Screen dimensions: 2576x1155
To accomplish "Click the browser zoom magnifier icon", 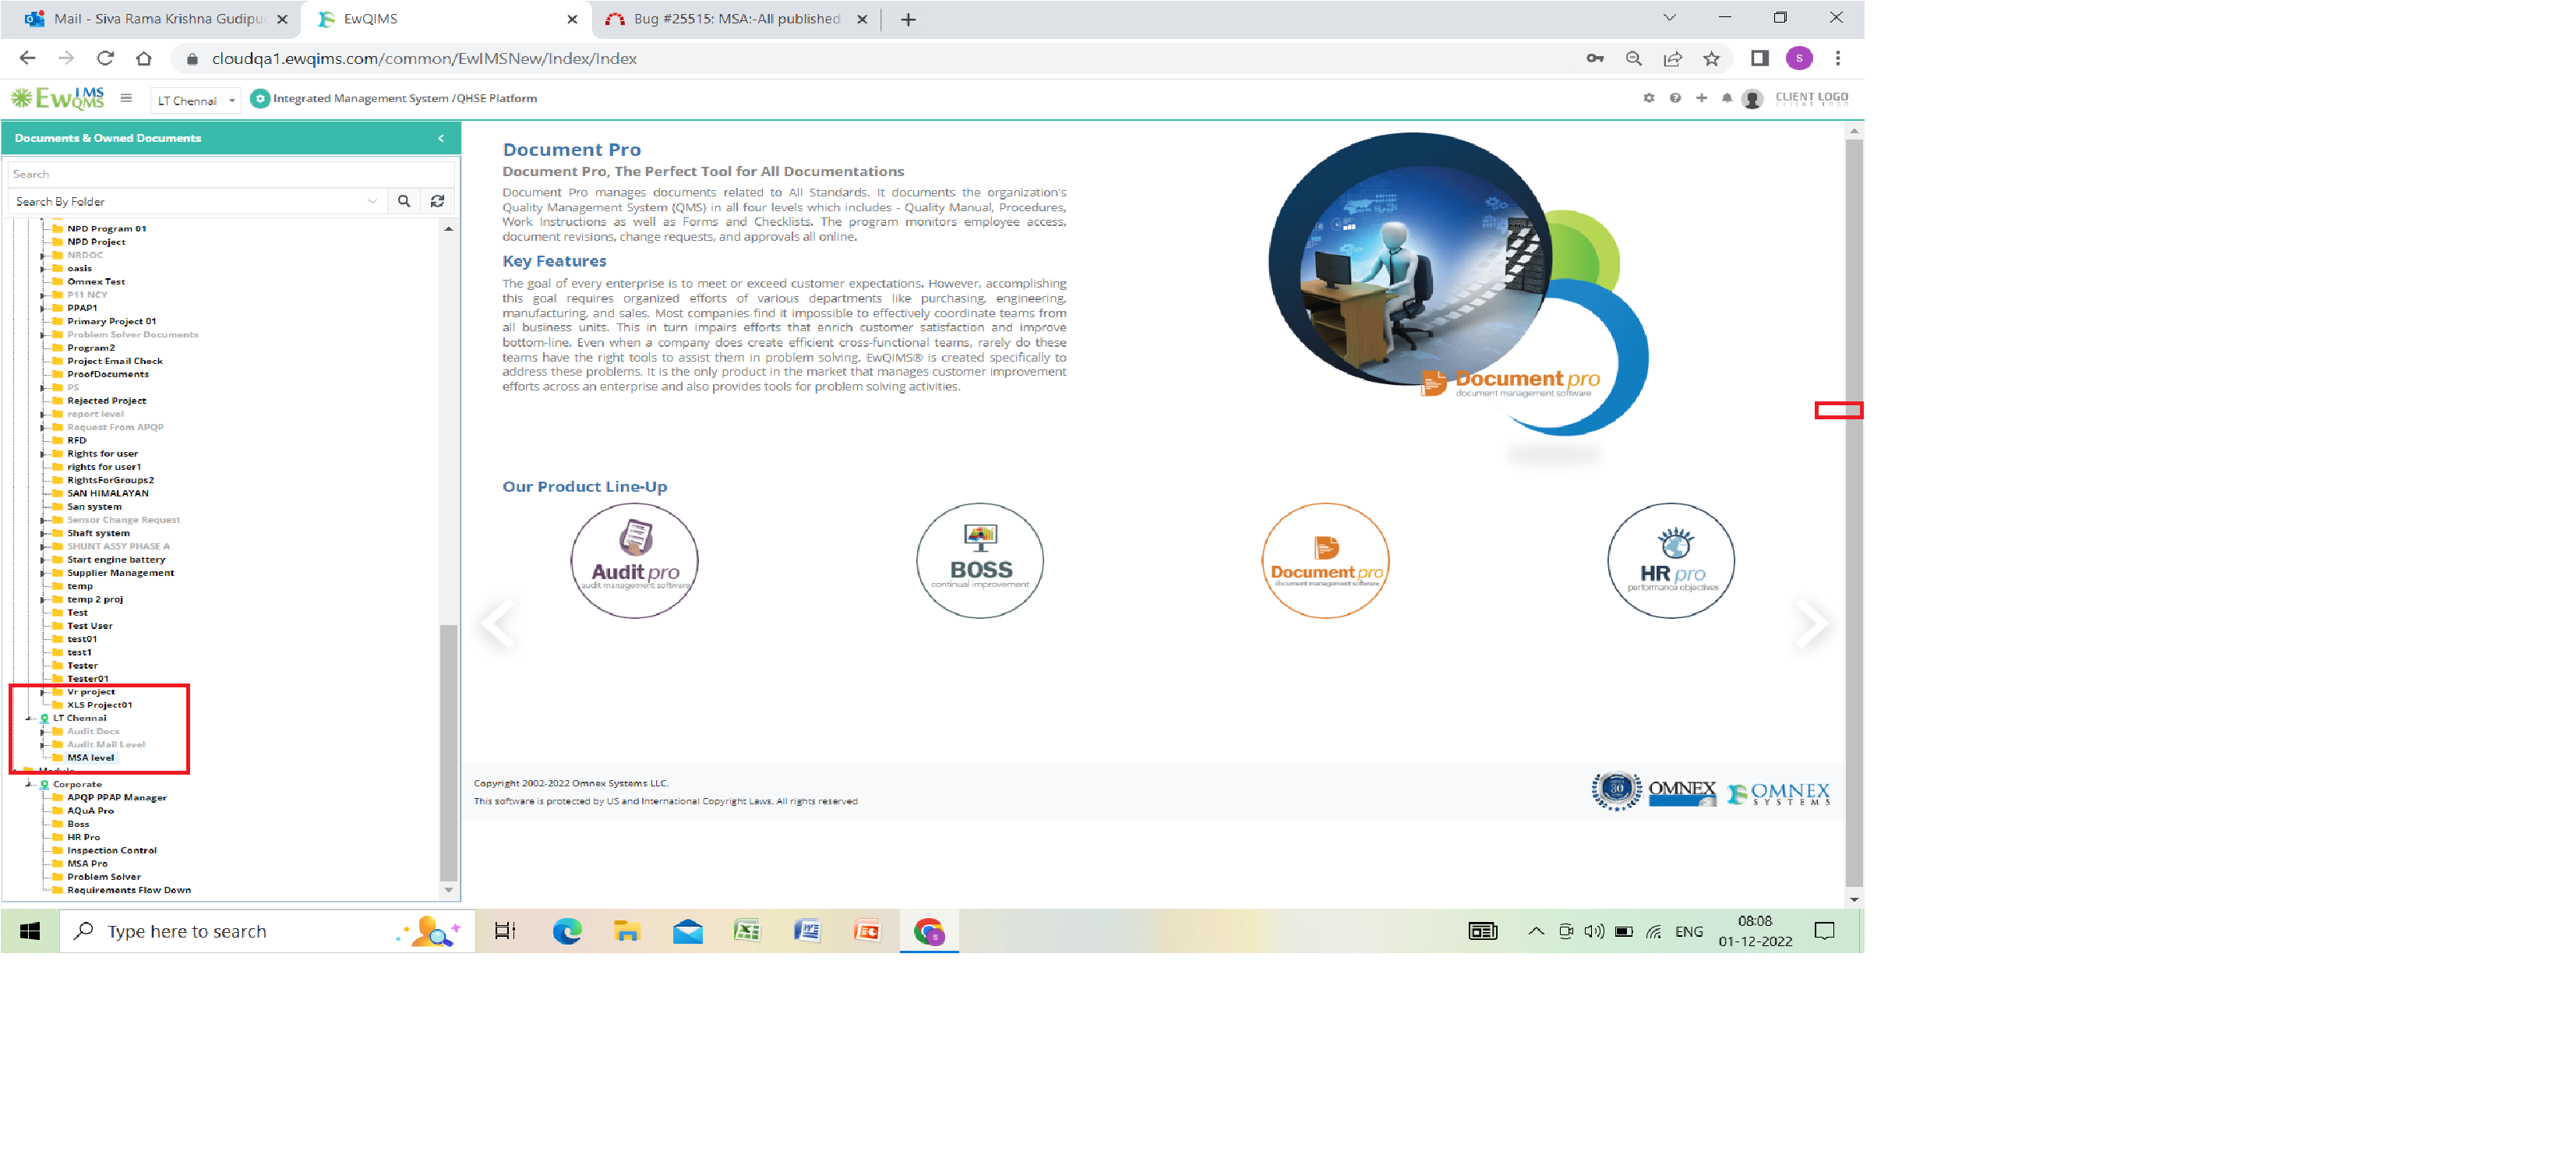I will pos(1633,58).
